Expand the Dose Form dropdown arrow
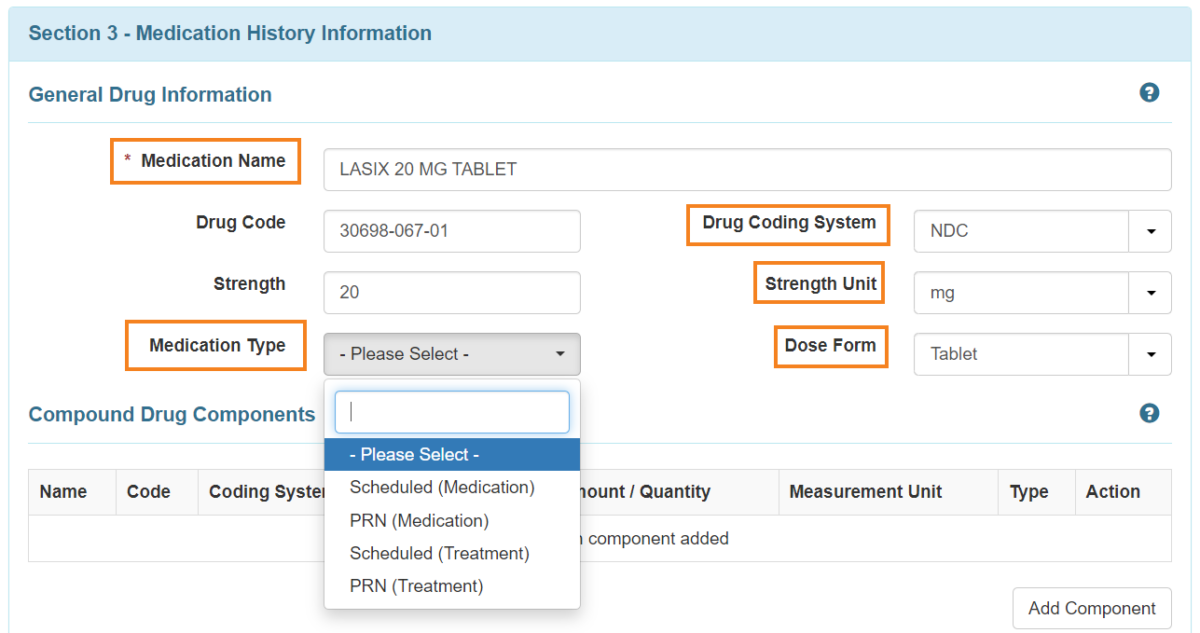The image size is (1200, 633). 1151,354
